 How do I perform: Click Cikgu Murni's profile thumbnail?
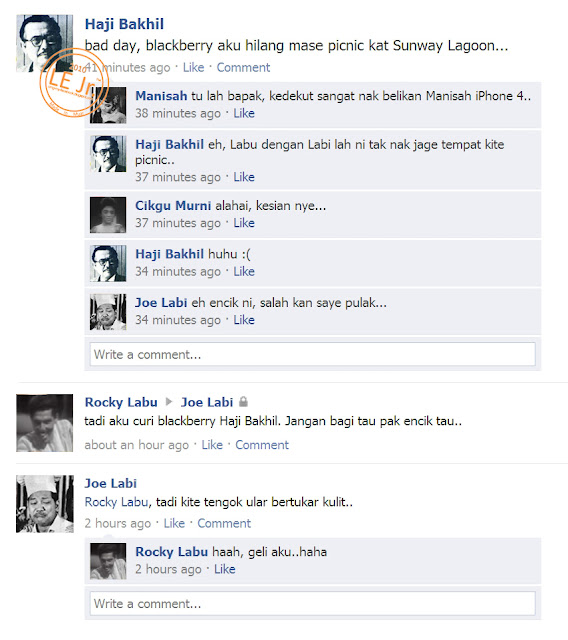(x=108, y=215)
